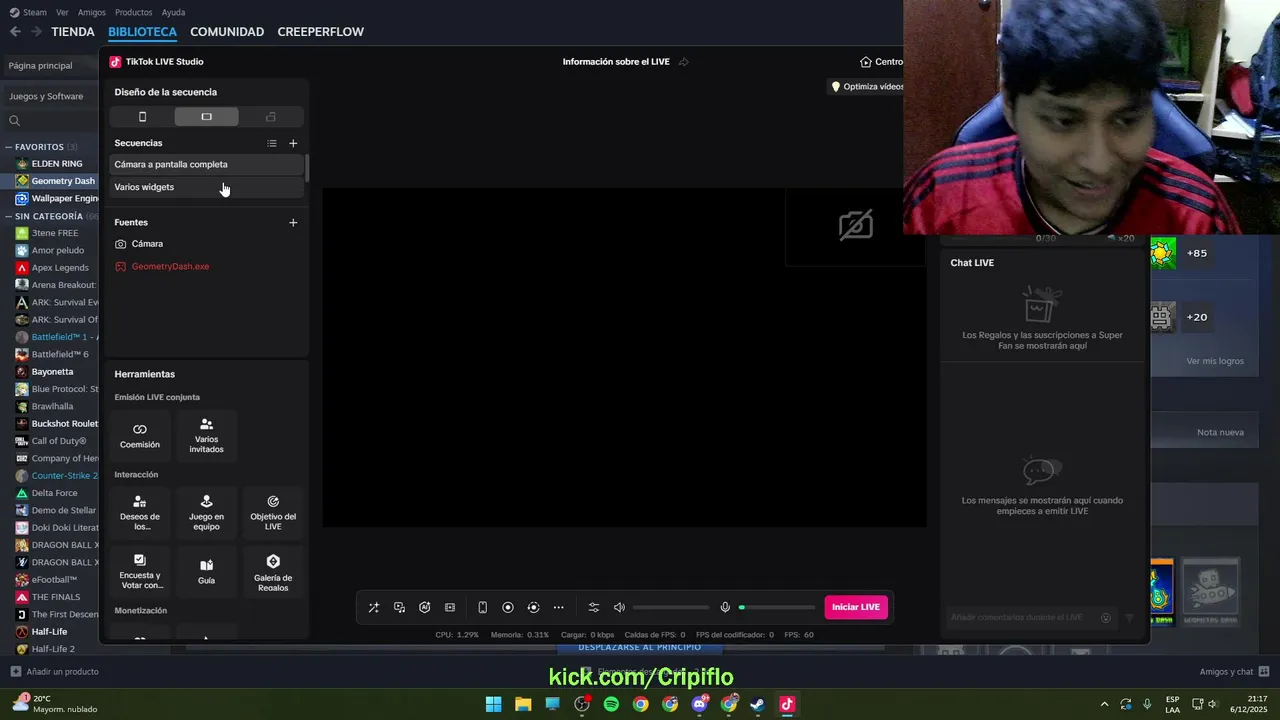Image resolution: width=1280 pixels, height=720 pixels.
Task: Open Spotify from the taskbar
Action: (611, 704)
